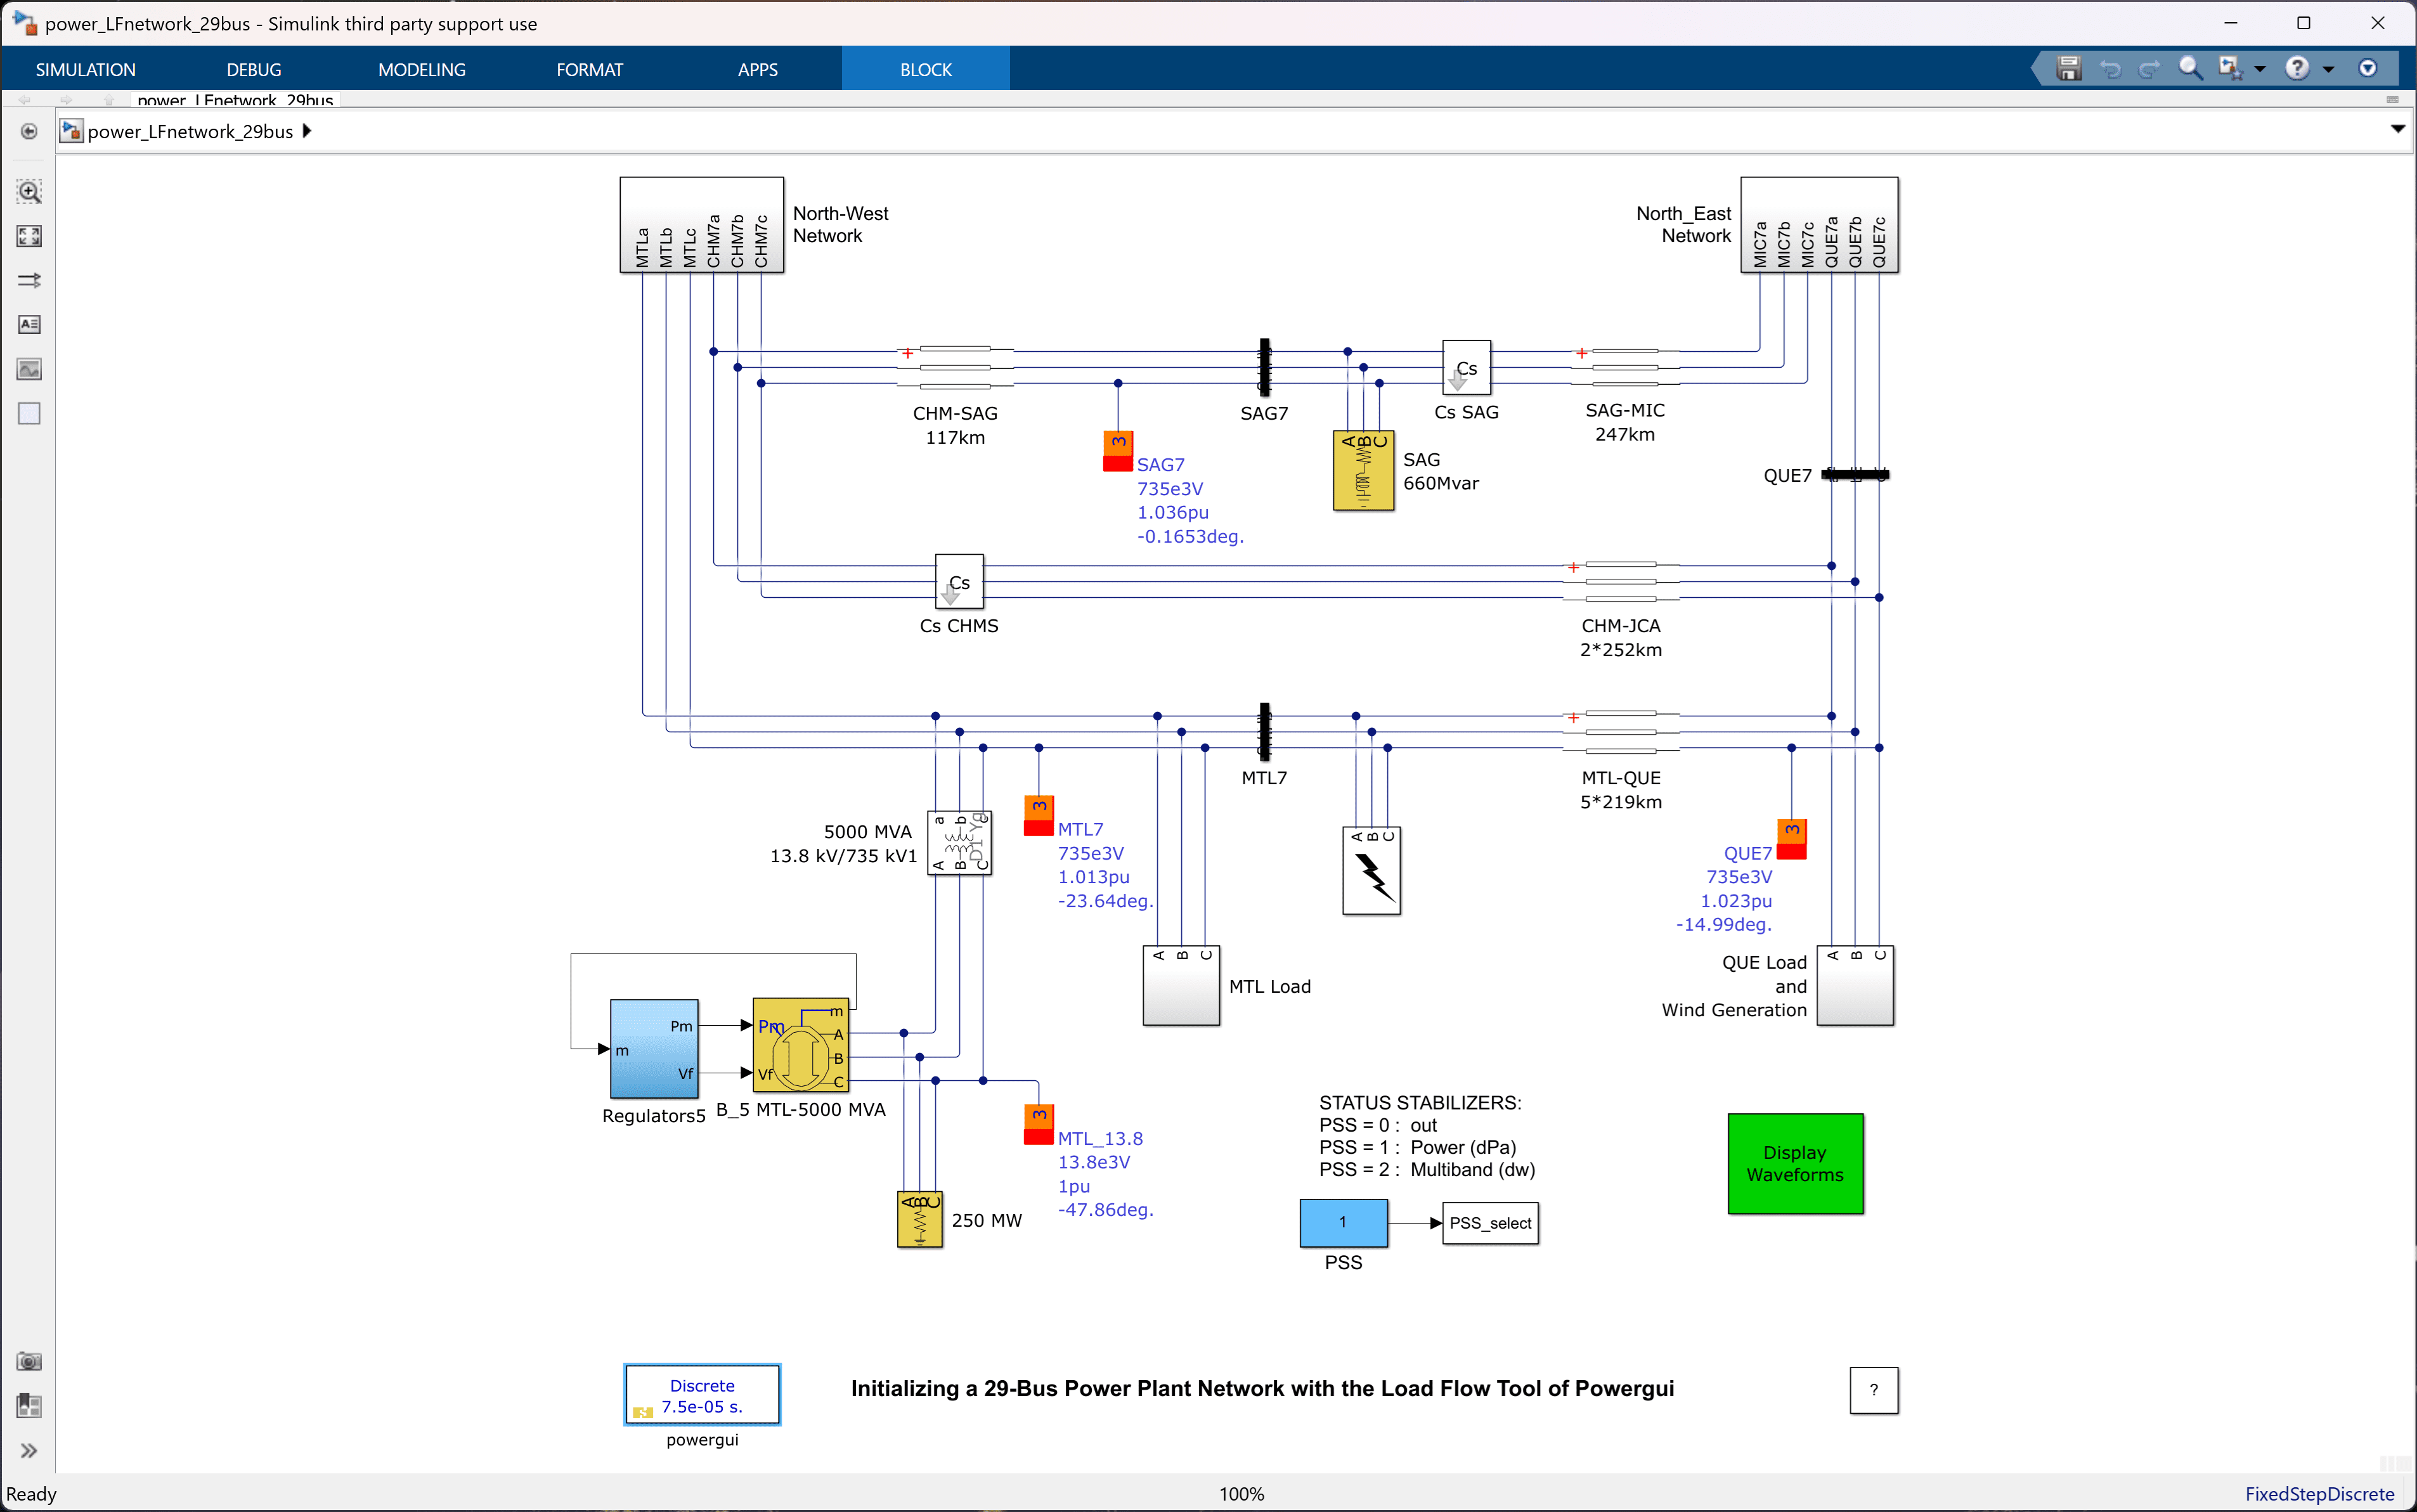Viewport: 2417px width, 1512px height.
Task: Open the Help dropdown arrow in toolbar
Action: click(x=2328, y=69)
